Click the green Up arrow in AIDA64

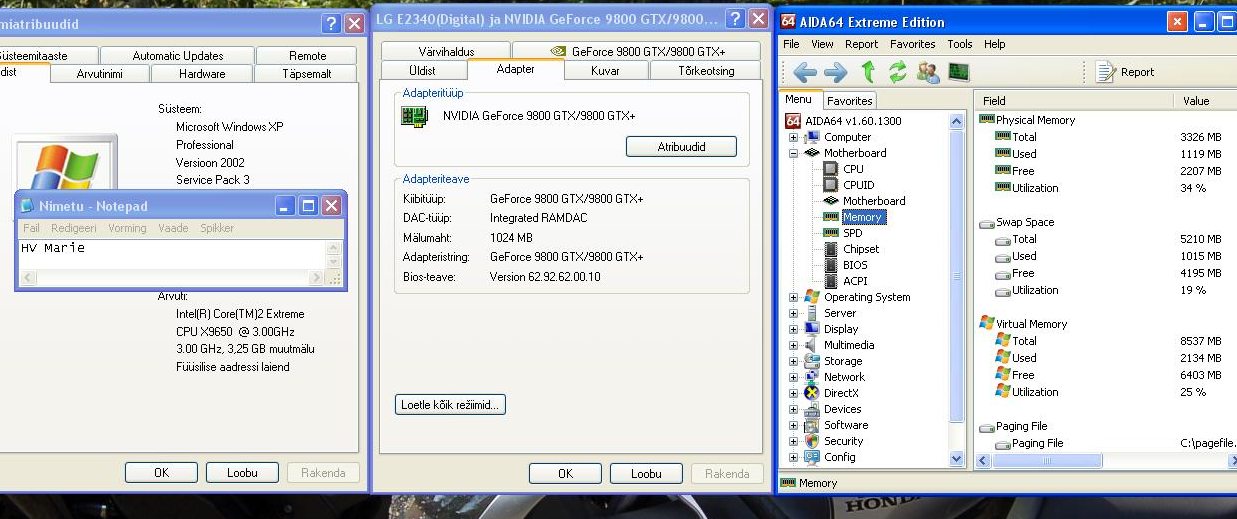point(867,71)
